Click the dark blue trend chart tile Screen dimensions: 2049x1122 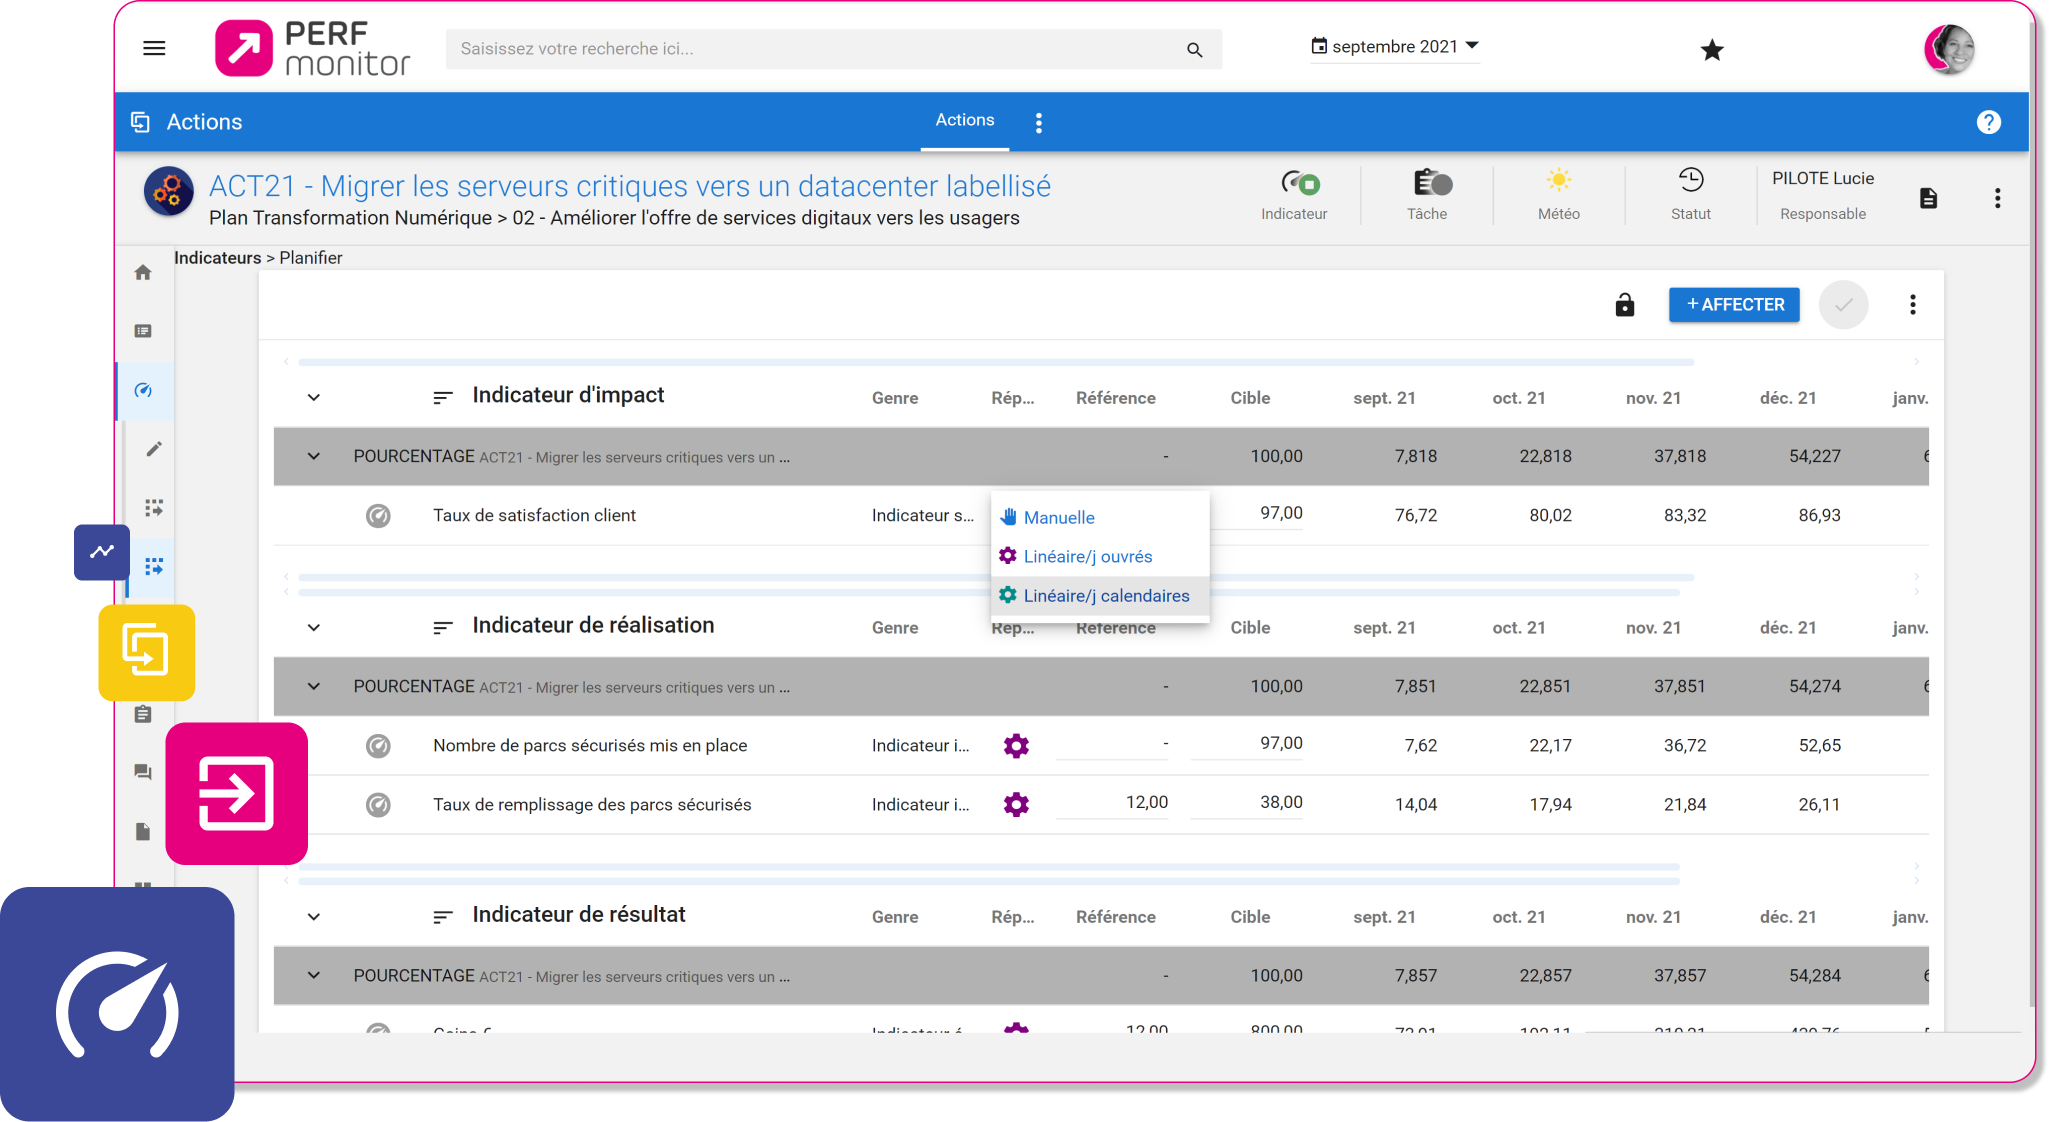point(102,552)
